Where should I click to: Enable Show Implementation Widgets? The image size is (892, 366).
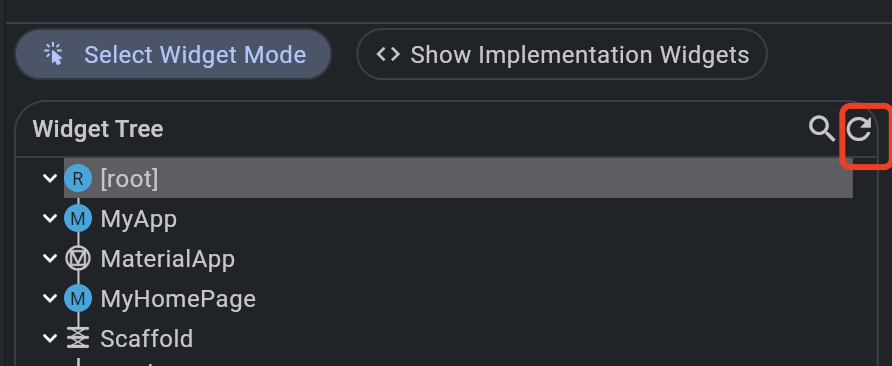coord(562,55)
